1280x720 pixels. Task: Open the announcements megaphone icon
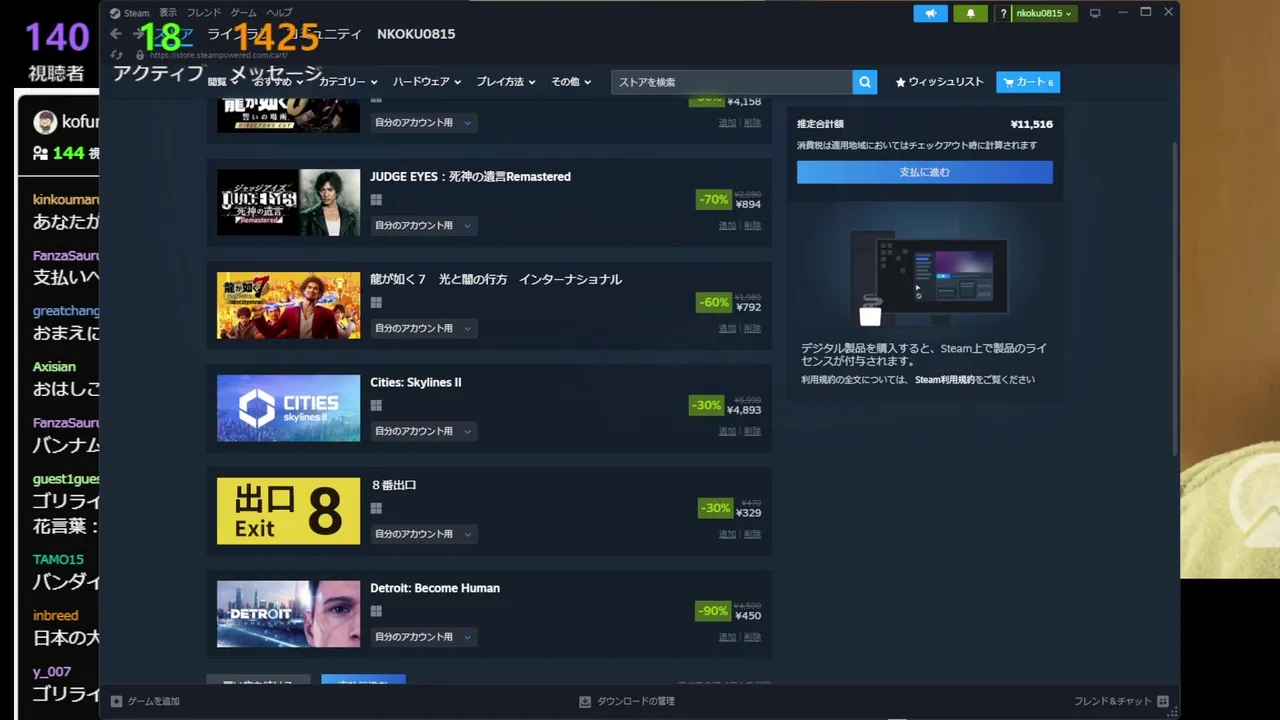pos(930,13)
